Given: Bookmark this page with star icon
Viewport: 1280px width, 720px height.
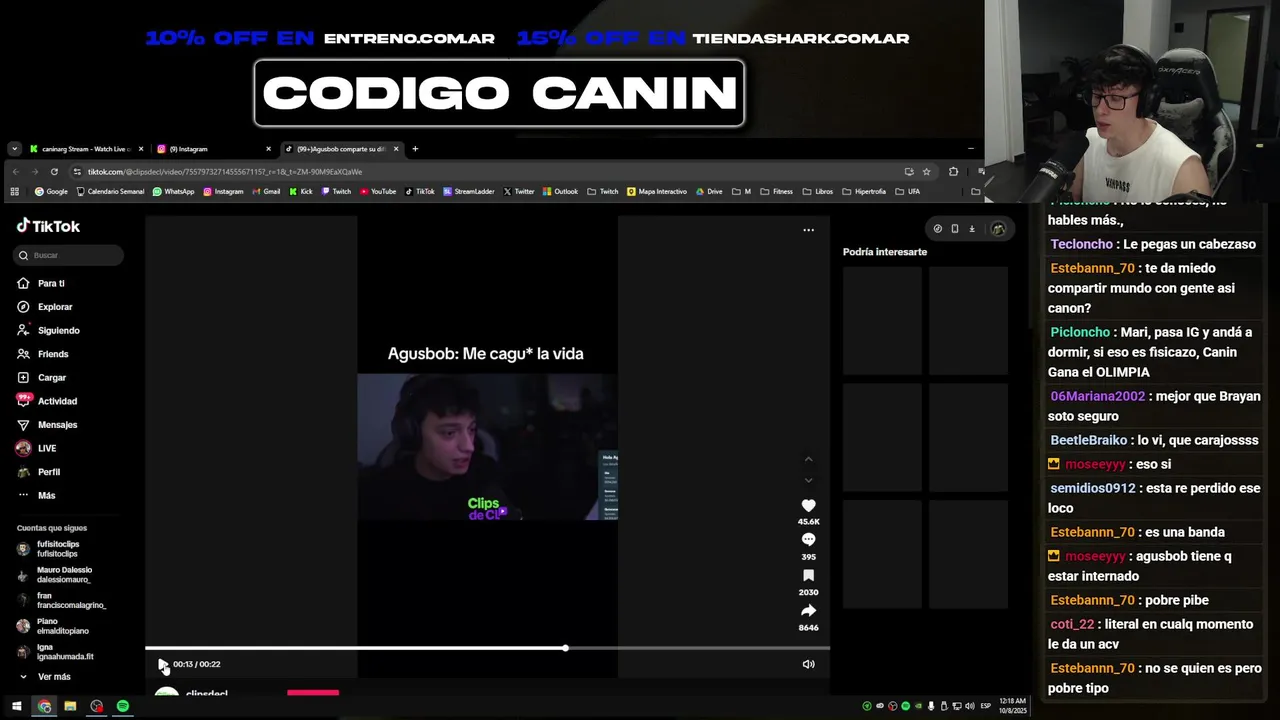Looking at the screenshot, I should 926,172.
